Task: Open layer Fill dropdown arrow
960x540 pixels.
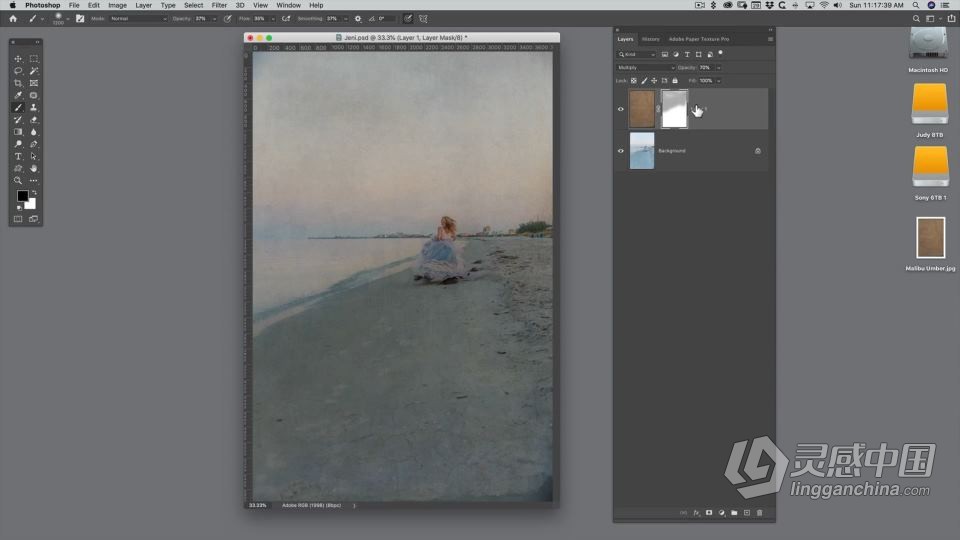Action: click(719, 81)
